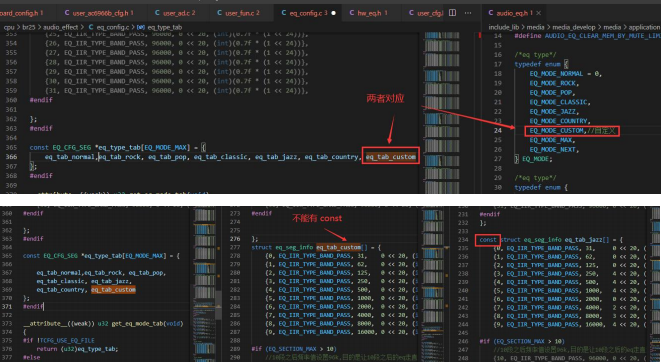661x362 pixels.
Task: Open the 'audio_effect' breadcrumb segment
Action: 61,27
